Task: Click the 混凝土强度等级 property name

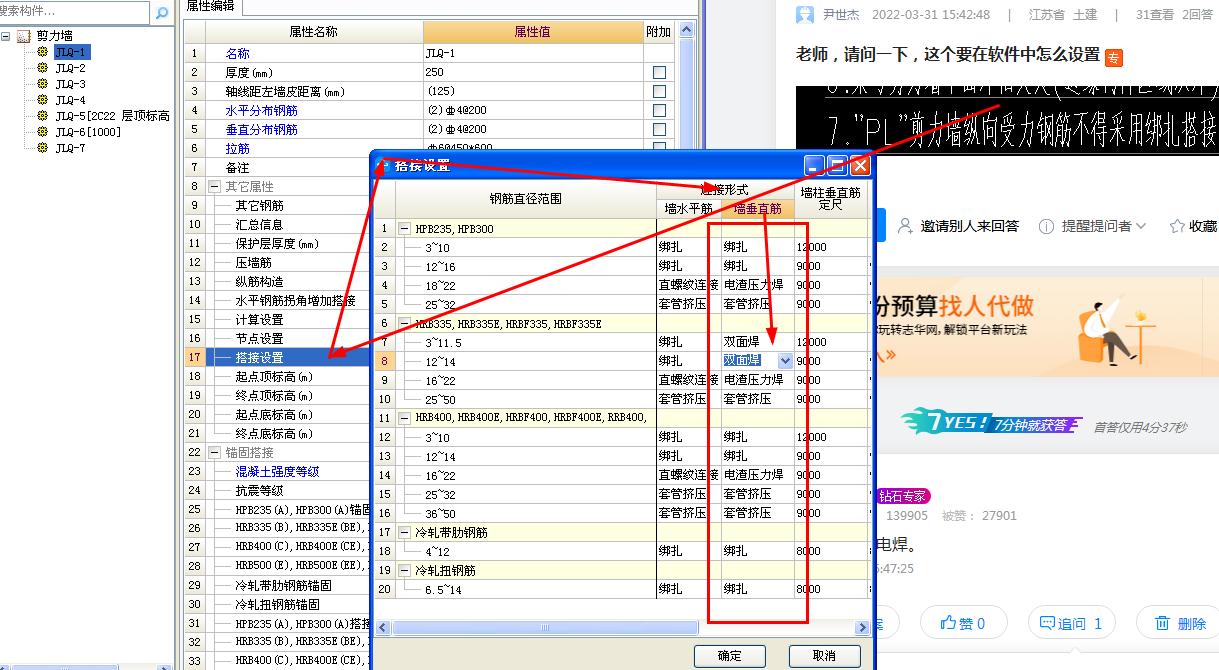Action: (x=277, y=471)
